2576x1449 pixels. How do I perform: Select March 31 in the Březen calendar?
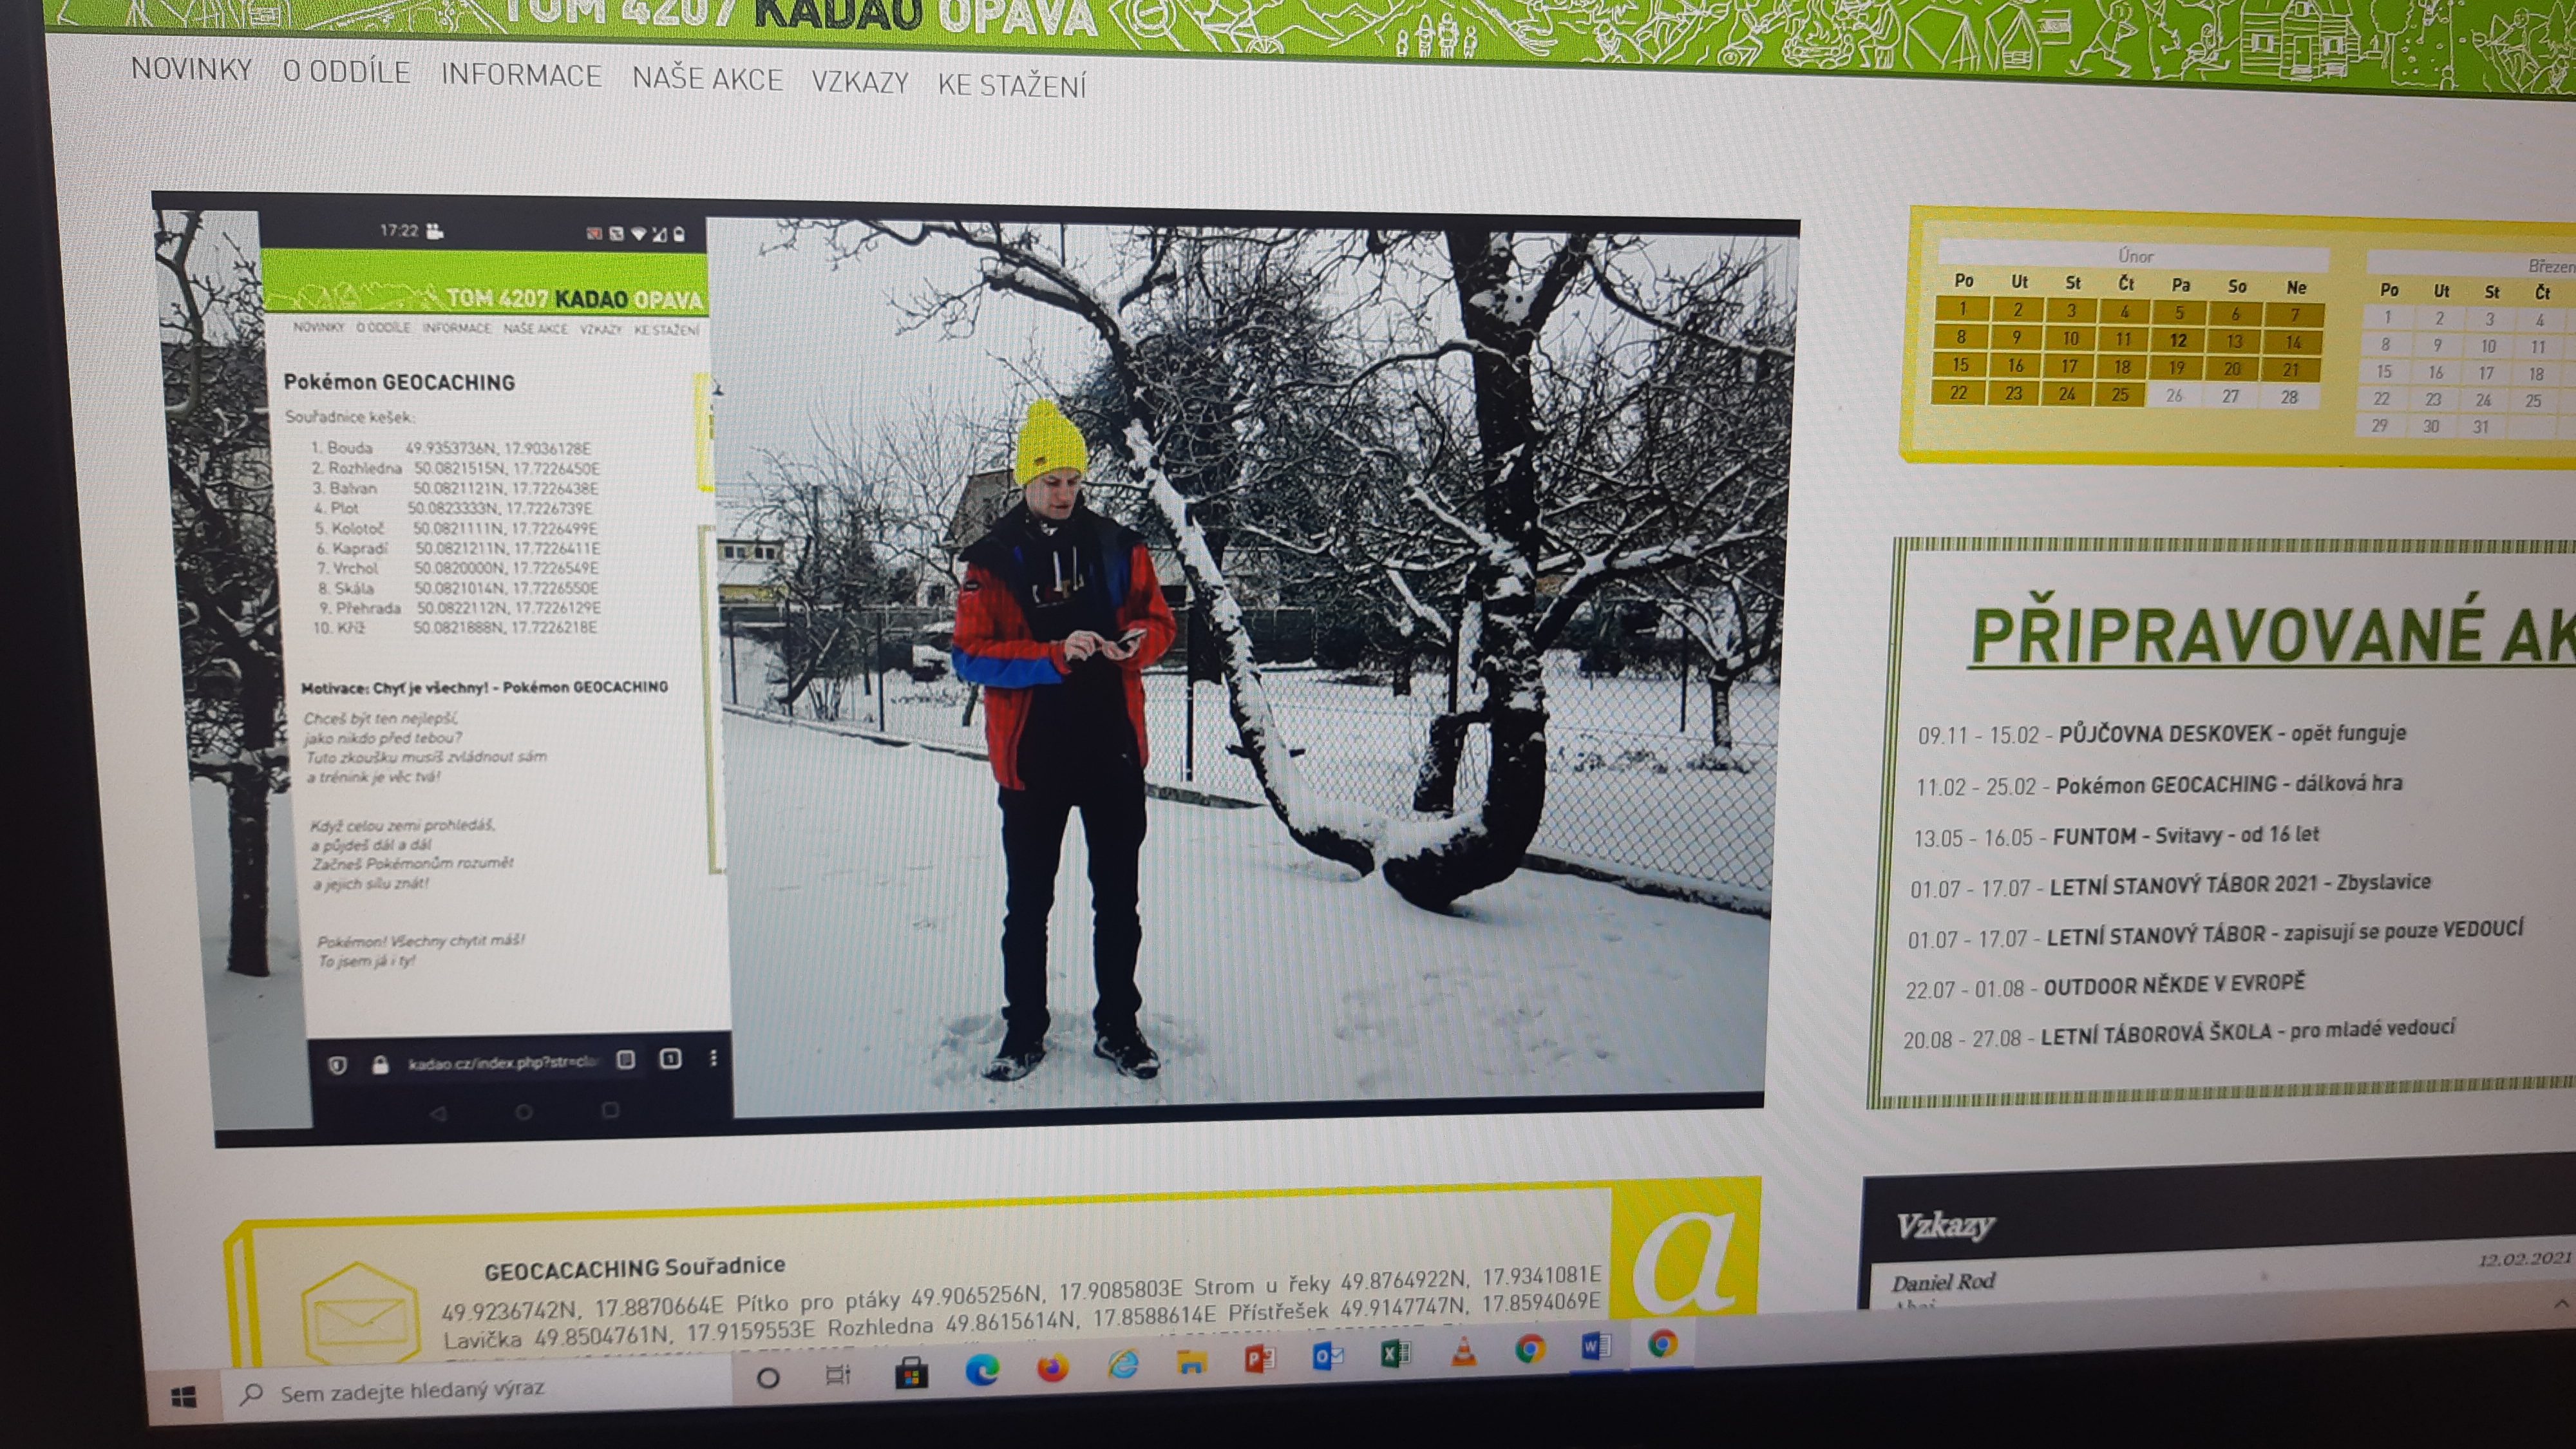point(2481,426)
